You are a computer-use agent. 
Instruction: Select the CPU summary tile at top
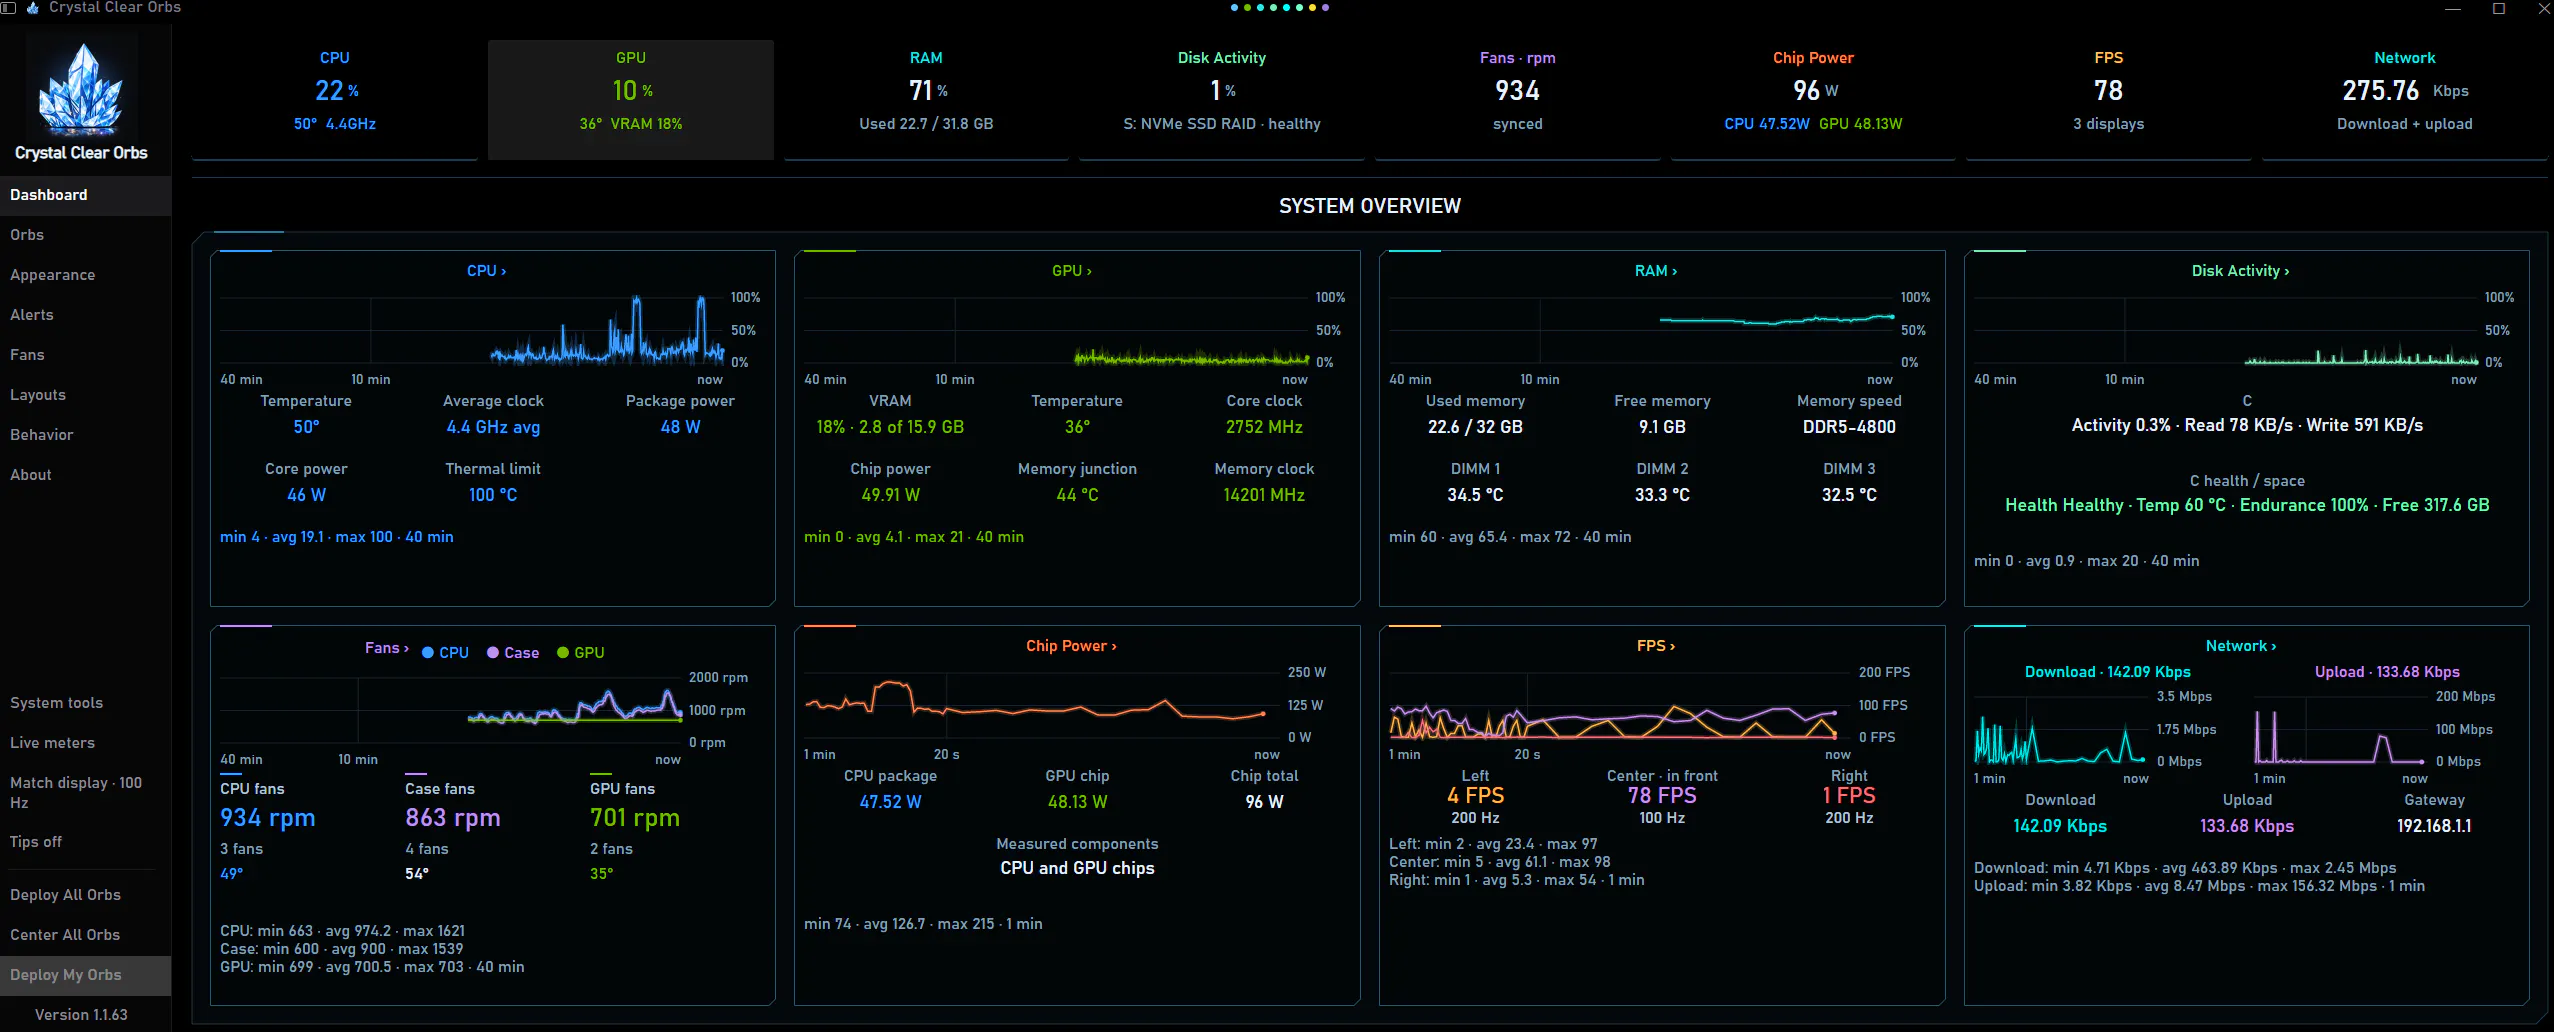(x=335, y=99)
